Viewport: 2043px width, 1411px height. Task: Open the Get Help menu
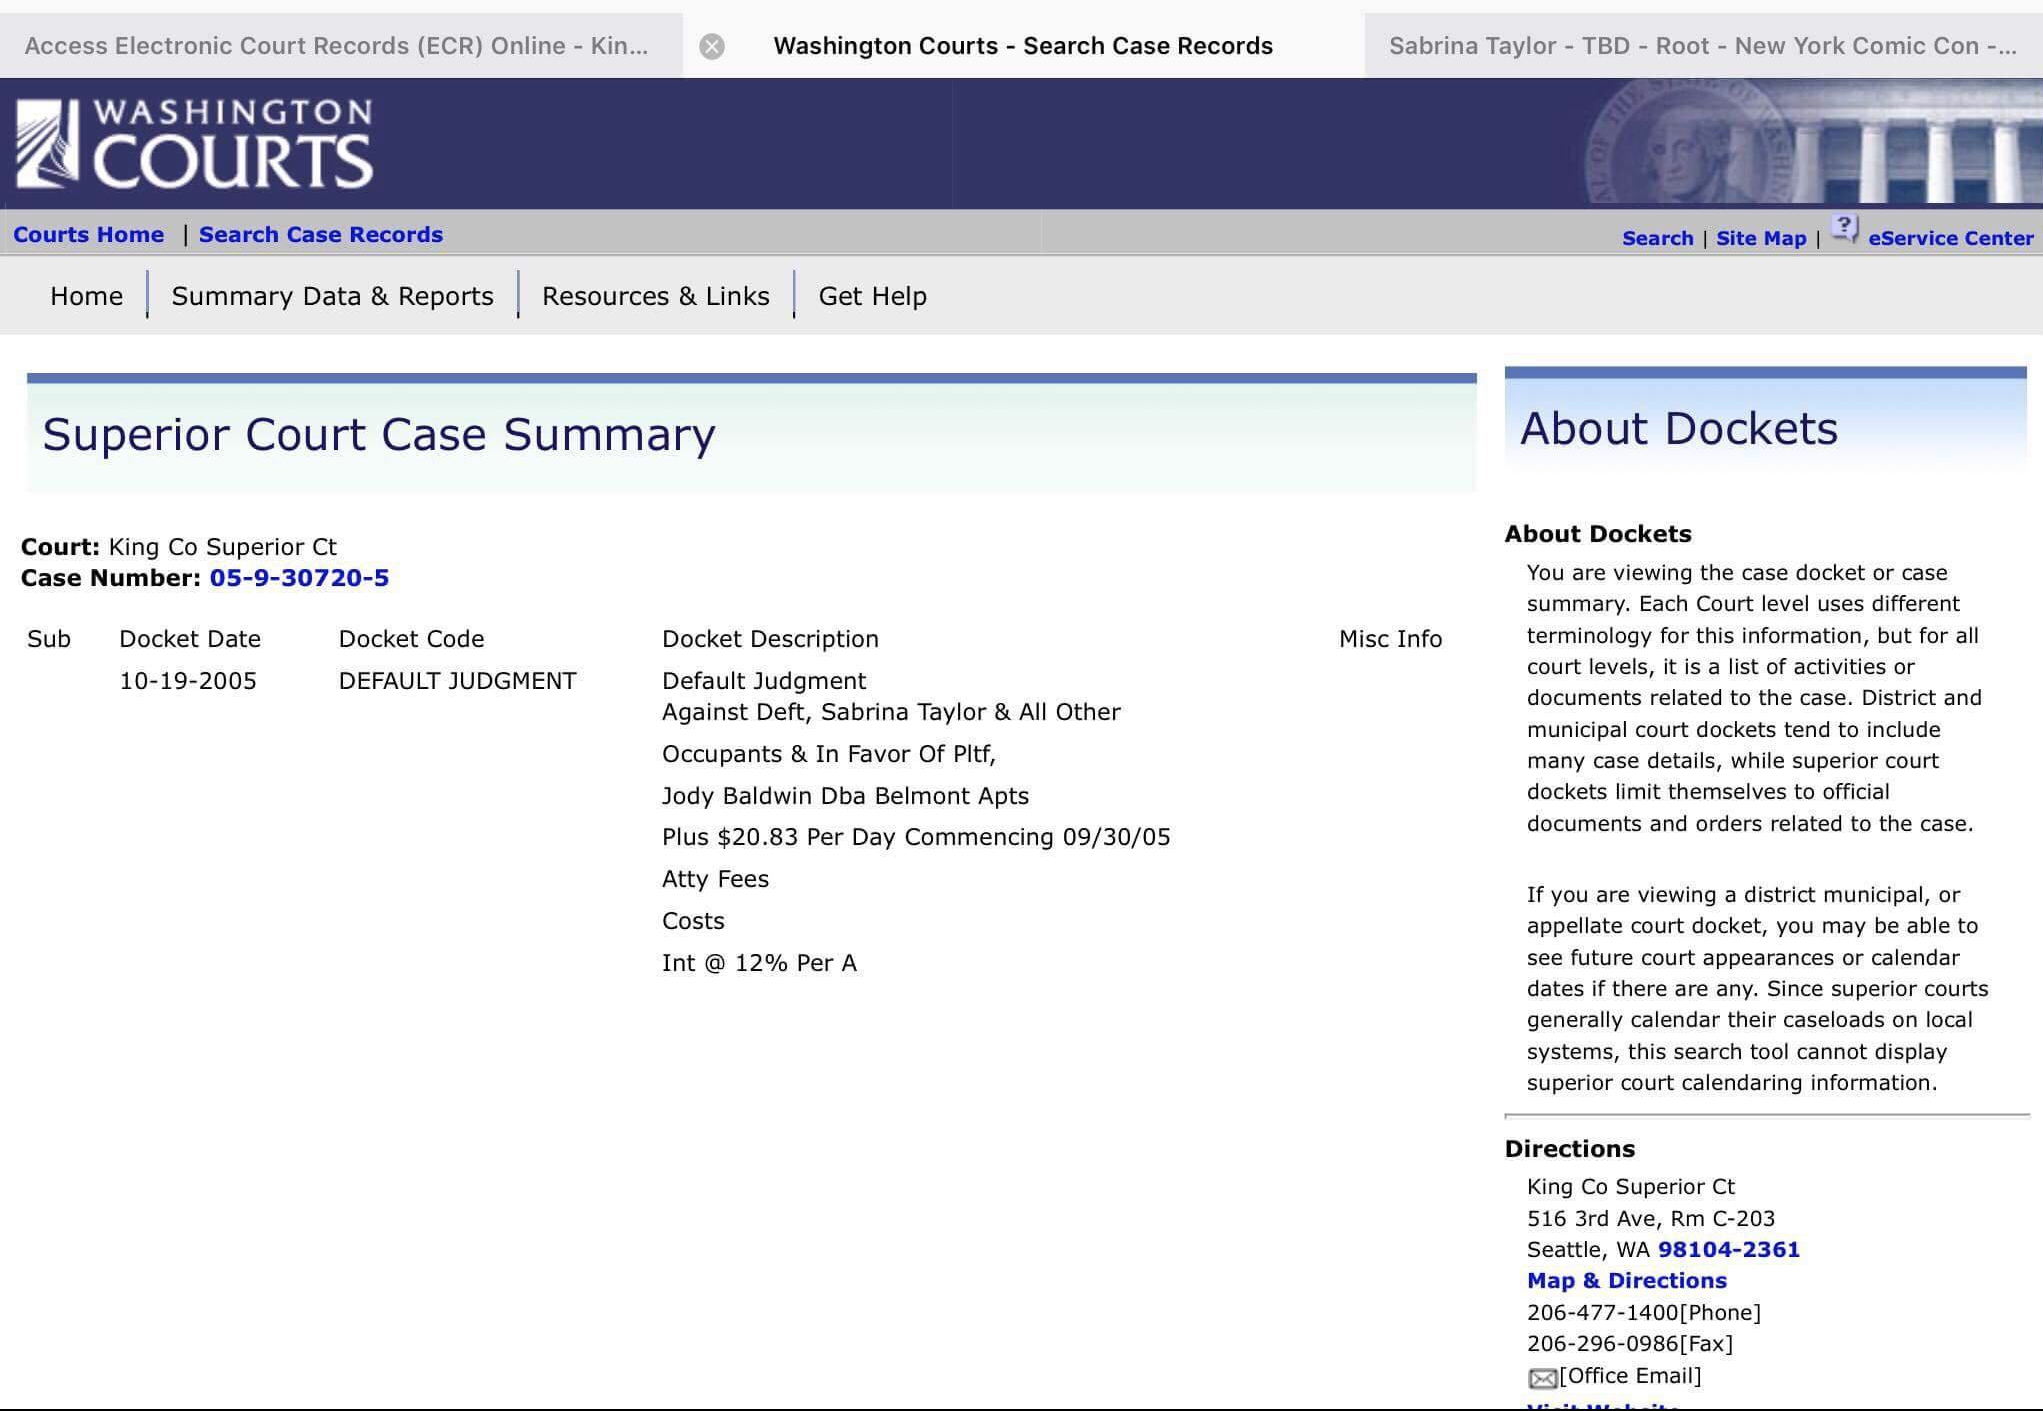[872, 296]
